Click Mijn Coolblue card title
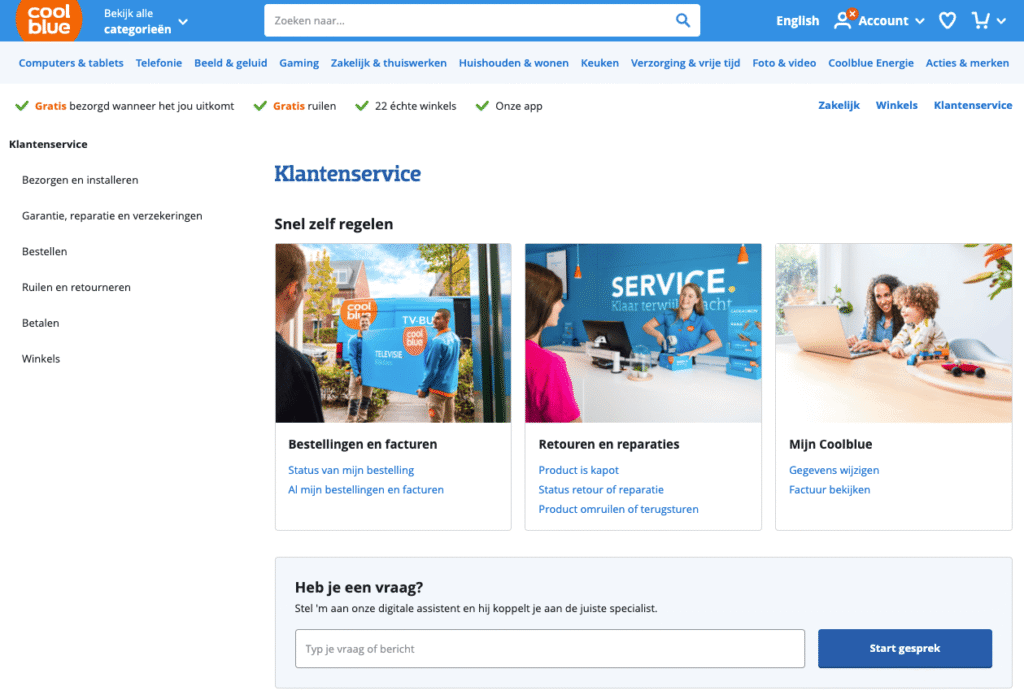 click(x=830, y=444)
